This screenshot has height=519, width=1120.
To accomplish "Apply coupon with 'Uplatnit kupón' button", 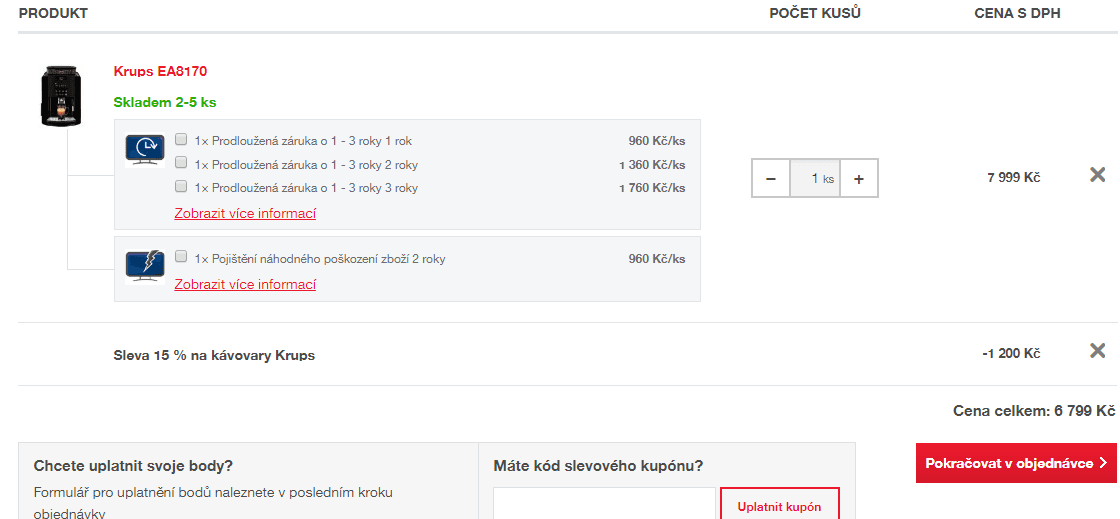I will [779, 503].
